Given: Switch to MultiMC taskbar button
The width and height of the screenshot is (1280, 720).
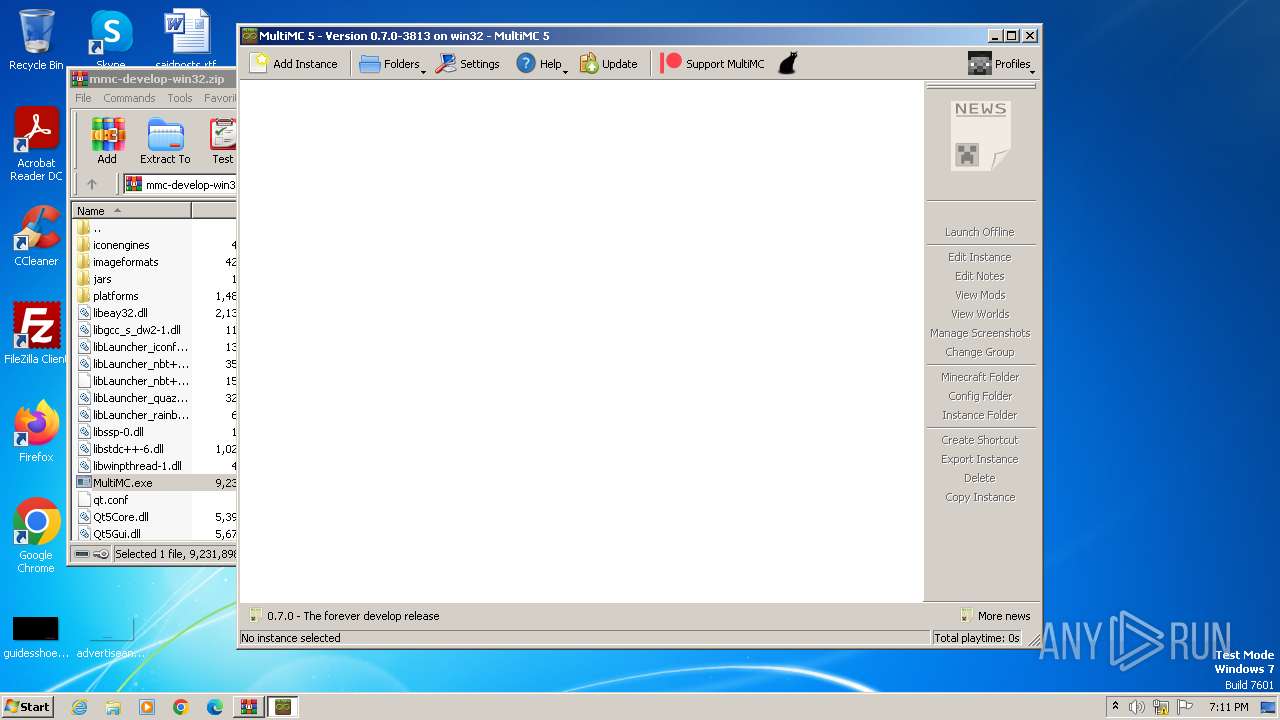Looking at the screenshot, I should [283, 707].
